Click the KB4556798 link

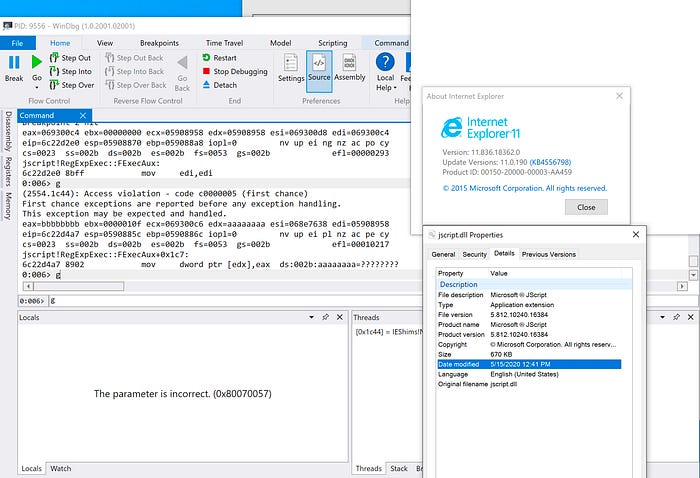550,162
